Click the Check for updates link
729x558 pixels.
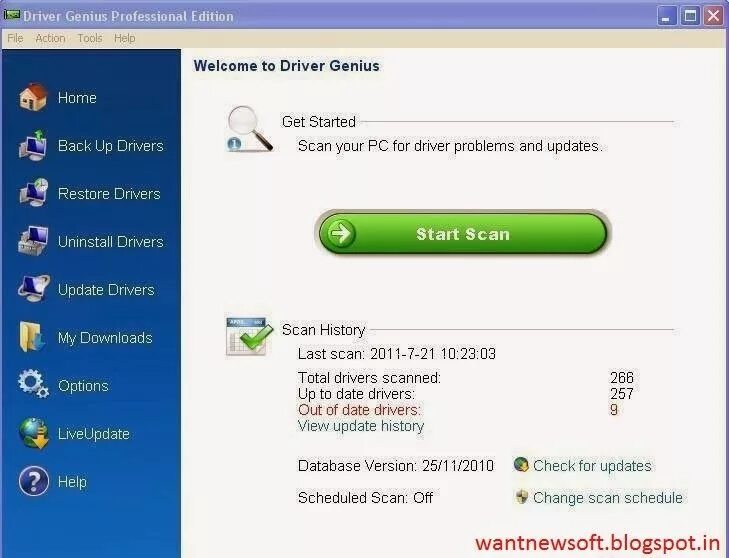[592, 465]
